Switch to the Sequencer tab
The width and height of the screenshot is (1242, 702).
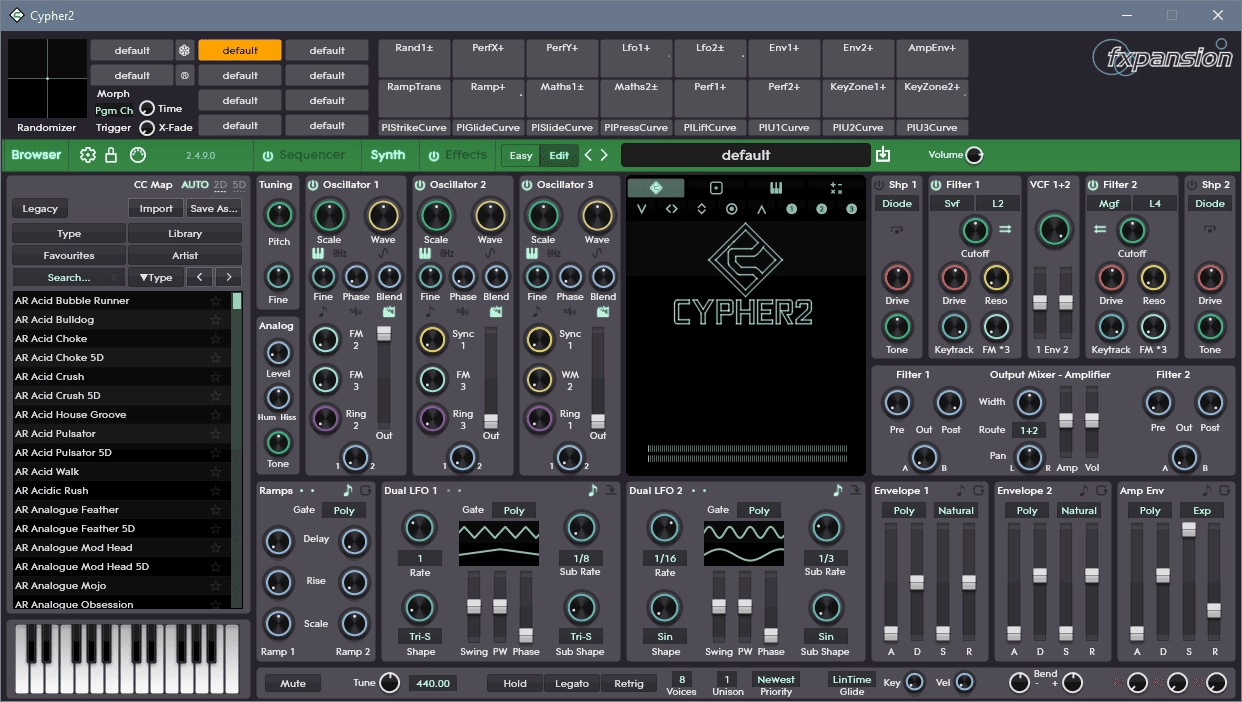click(312, 155)
